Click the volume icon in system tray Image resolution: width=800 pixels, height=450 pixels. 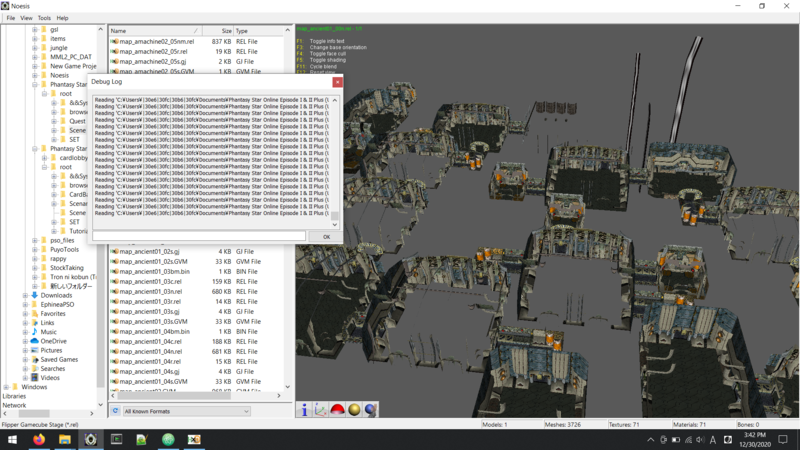click(701, 440)
